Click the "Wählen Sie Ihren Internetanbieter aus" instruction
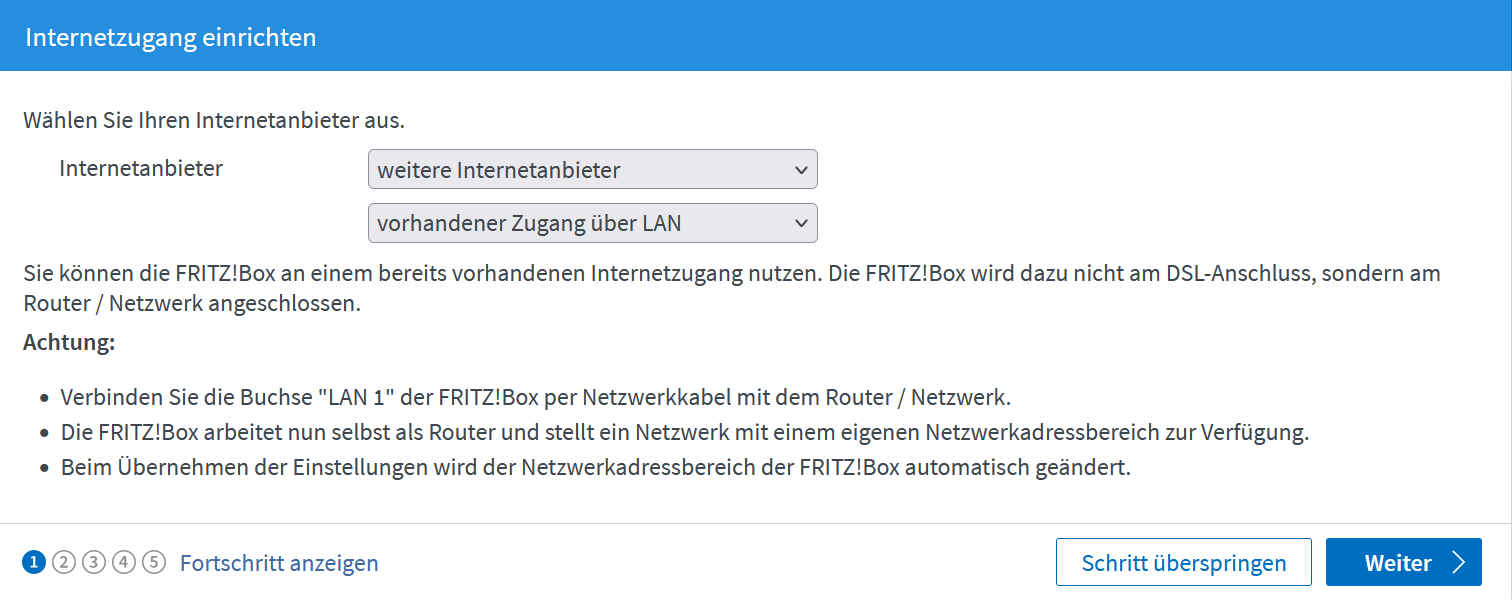Screen dimensions: 1512x600 pos(214,122)
